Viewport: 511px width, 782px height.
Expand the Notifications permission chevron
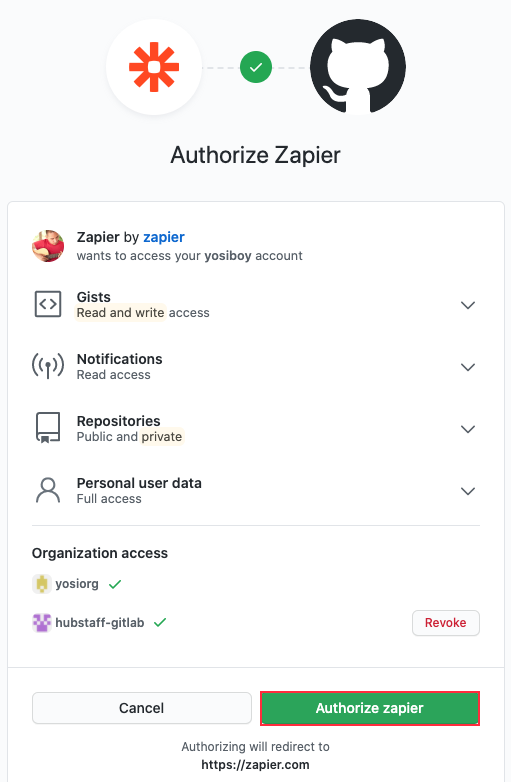point(468,367)
